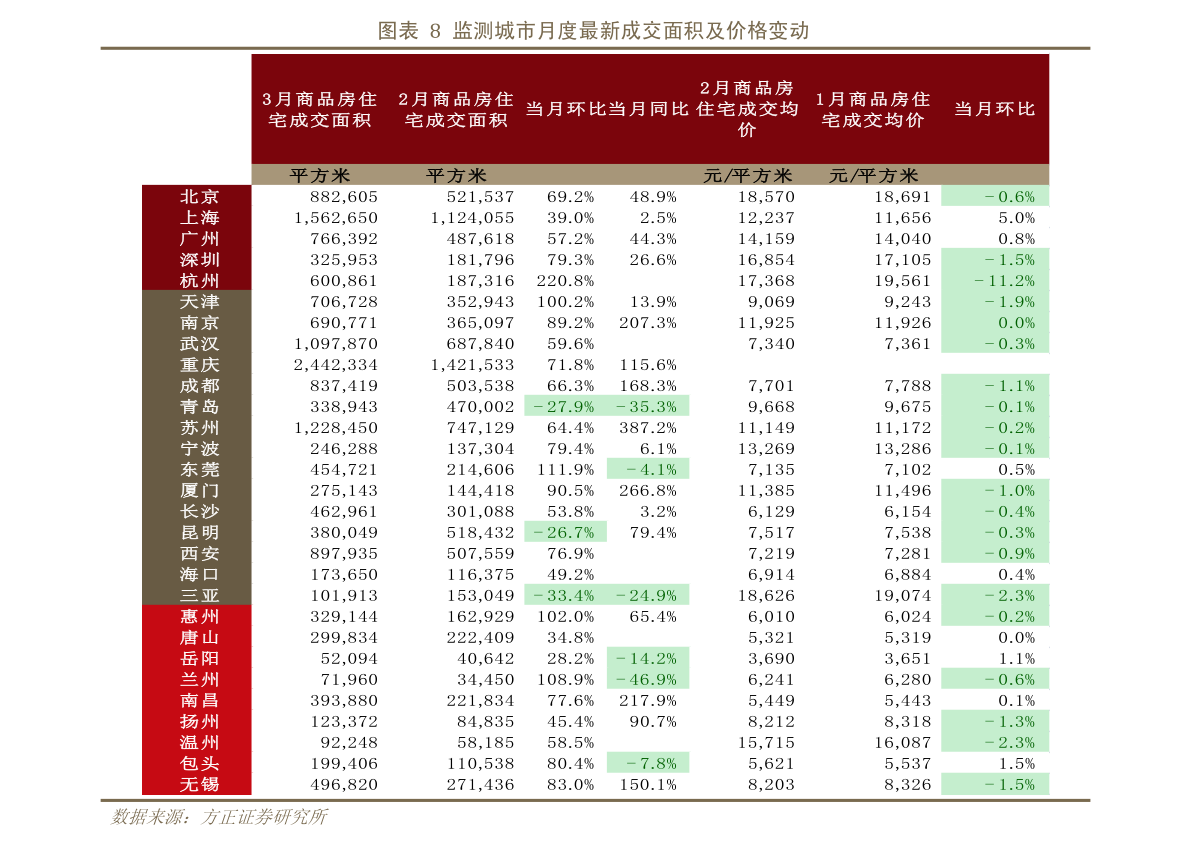Select the 兰州 -46.9% green cell
Image resolution: width=1191 pixels, height=846 pixels.
tap(648, 680)
